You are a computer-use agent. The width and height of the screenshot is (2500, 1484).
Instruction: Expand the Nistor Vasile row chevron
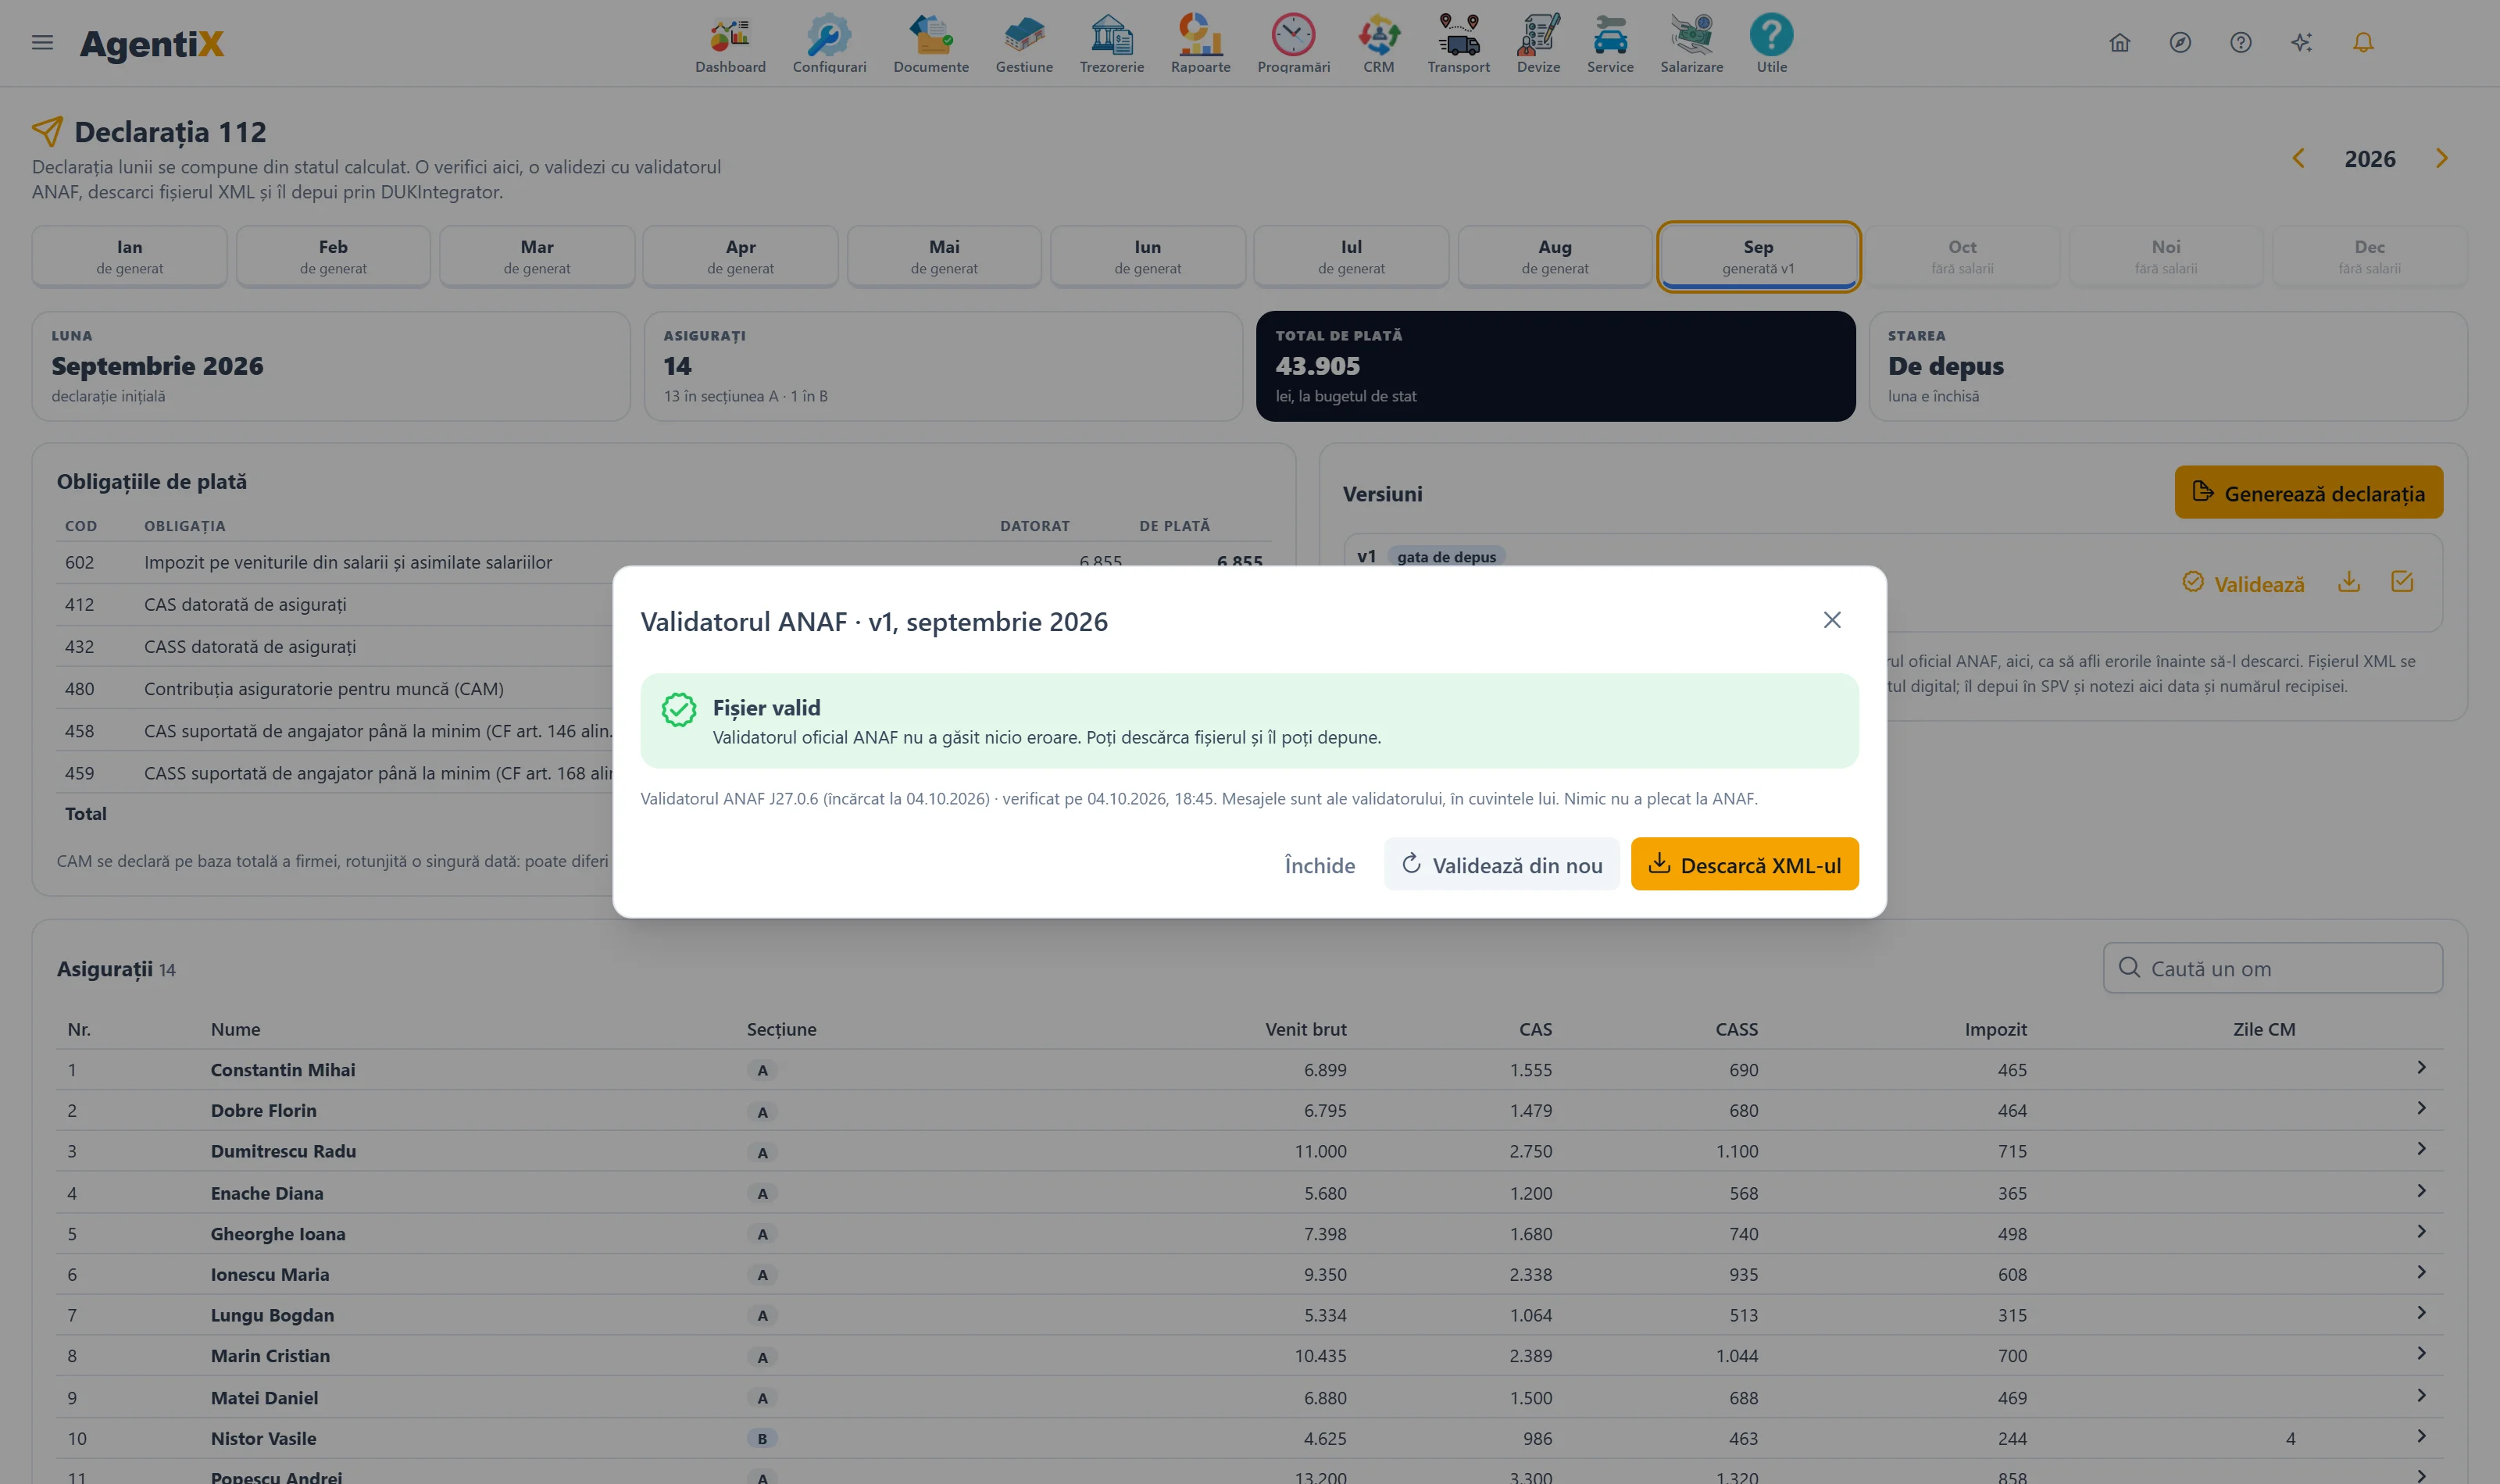pos(2421,1436)
